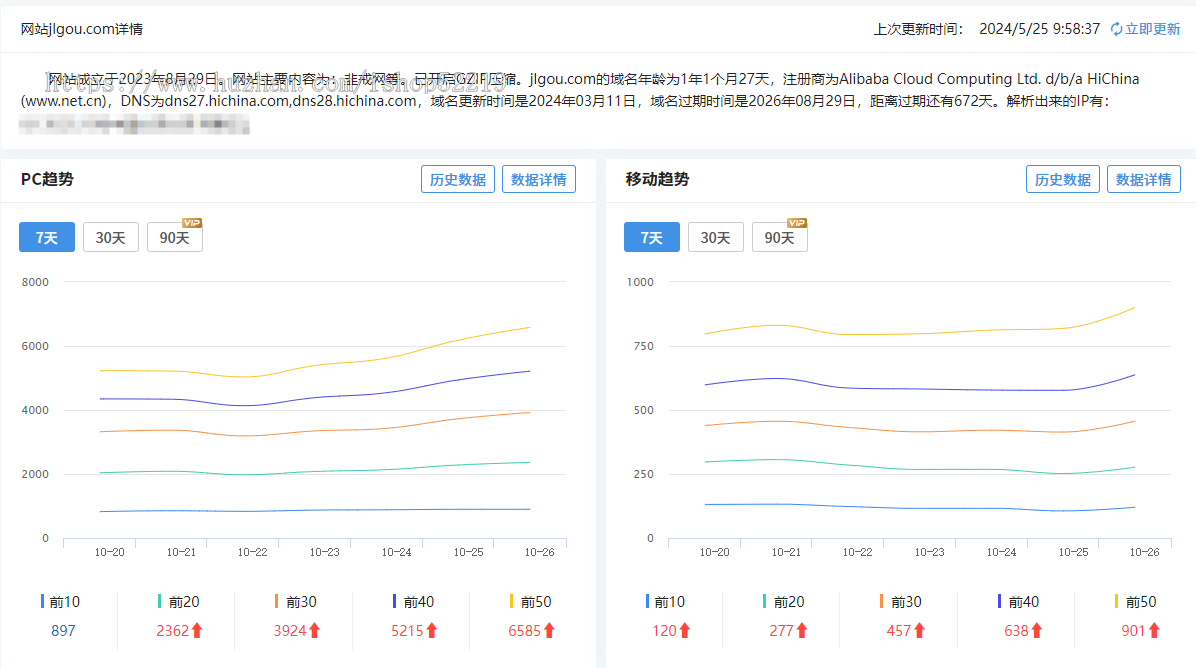Click the refresh icon beside 立即更新

pyautogui.click(x=1116, y=29)
